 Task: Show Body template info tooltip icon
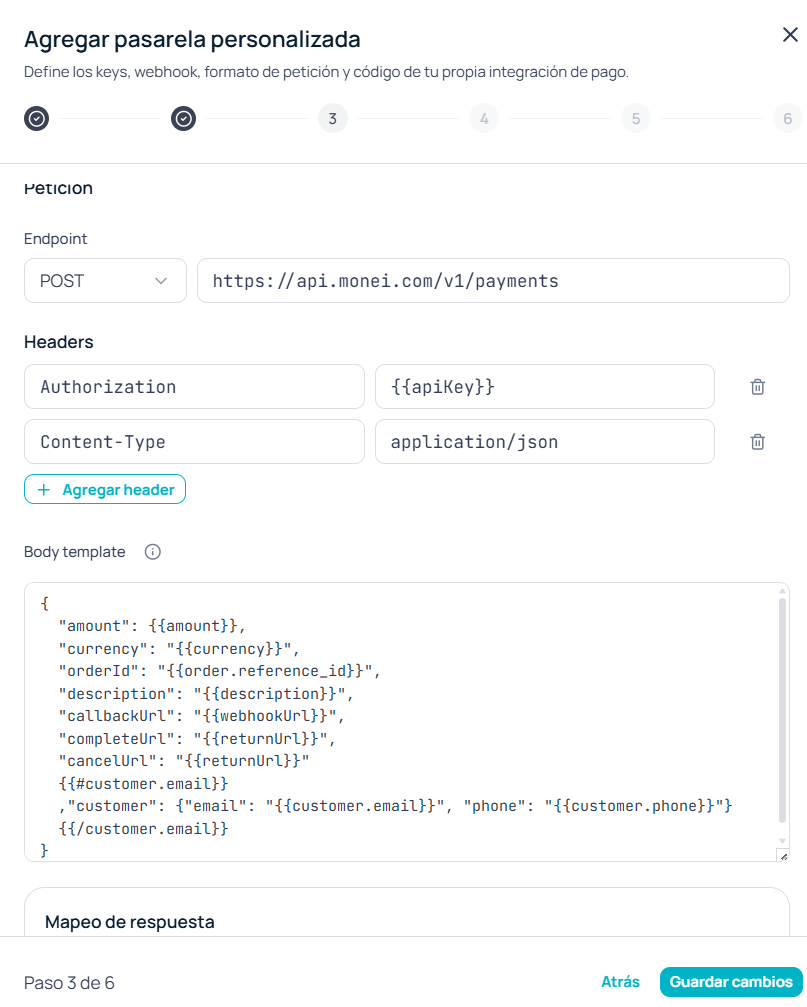point(153,552)
